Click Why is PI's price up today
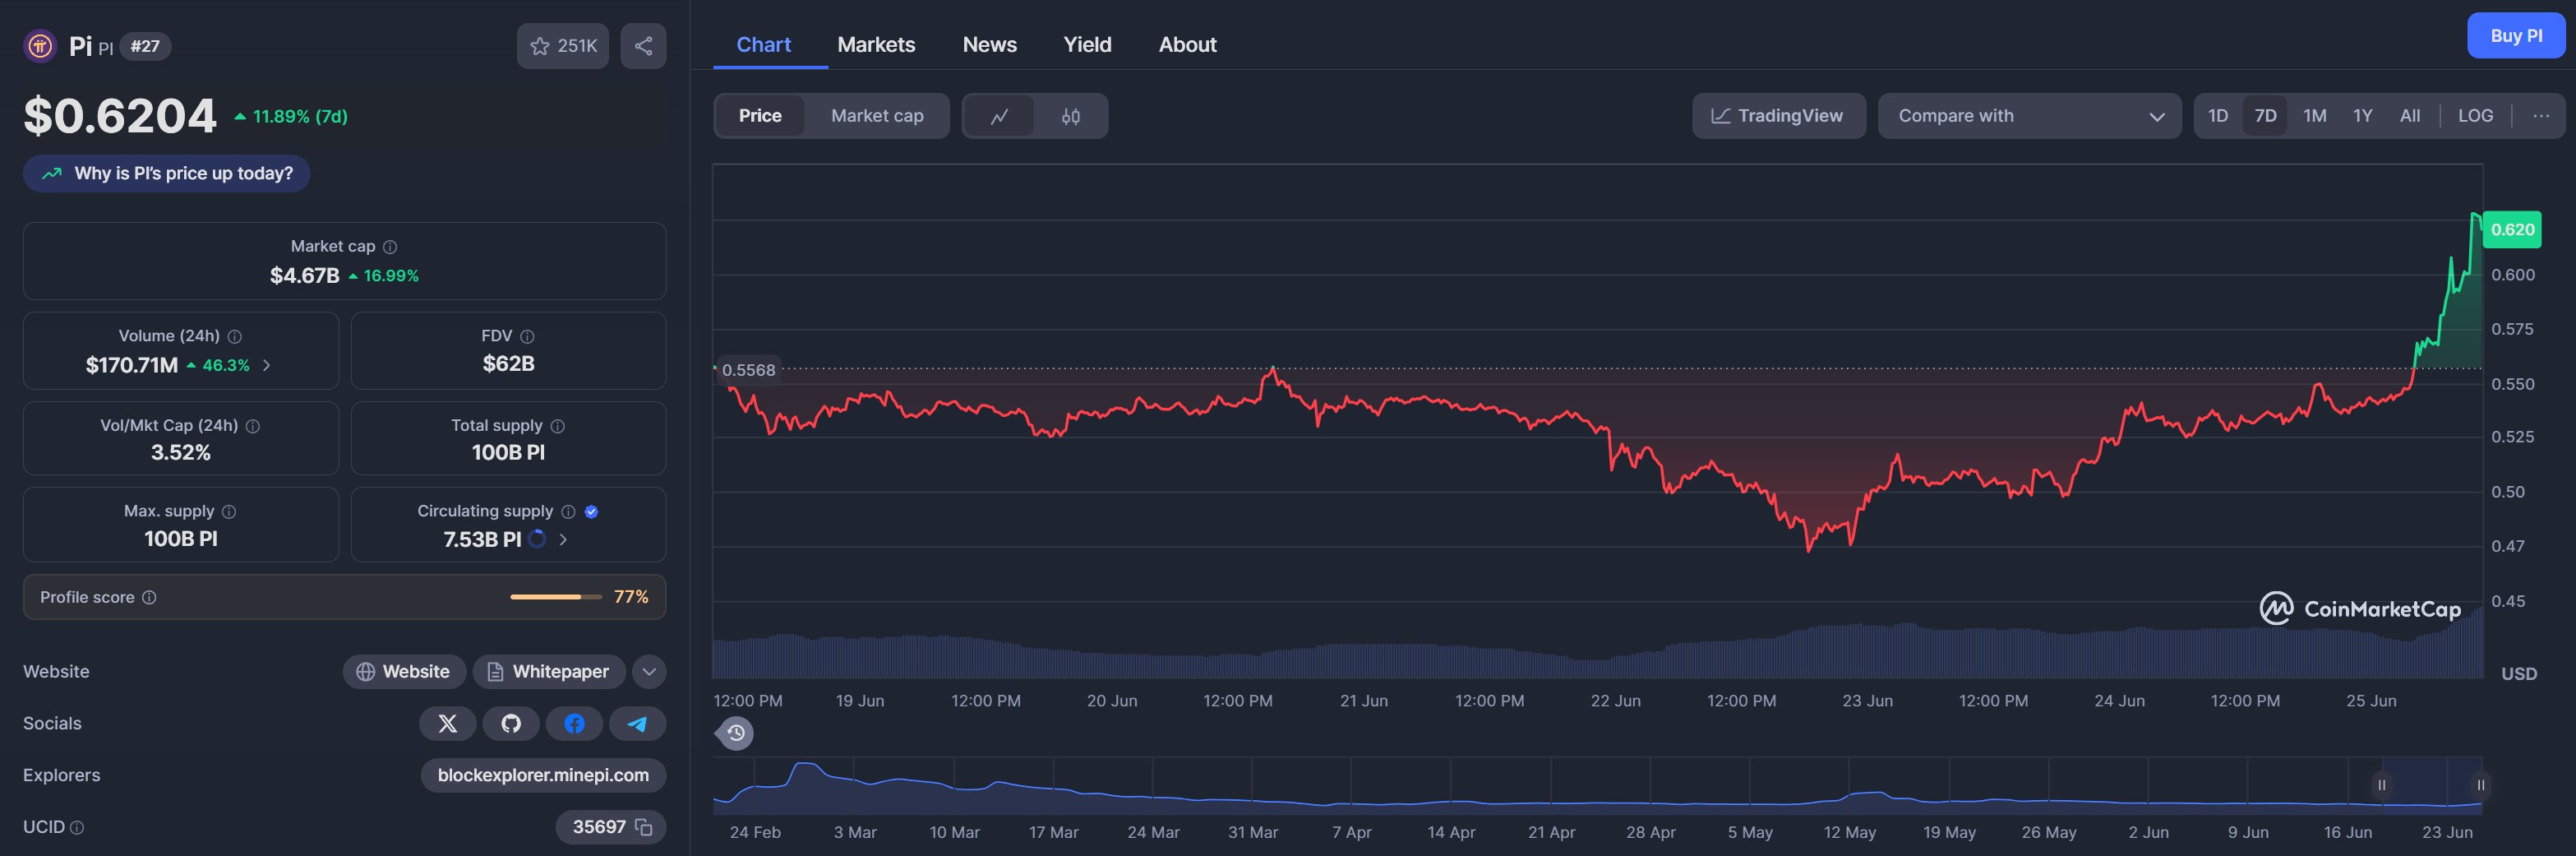Image resolution: width=2576 pixels, height=856 pixels. click(167, 173)
